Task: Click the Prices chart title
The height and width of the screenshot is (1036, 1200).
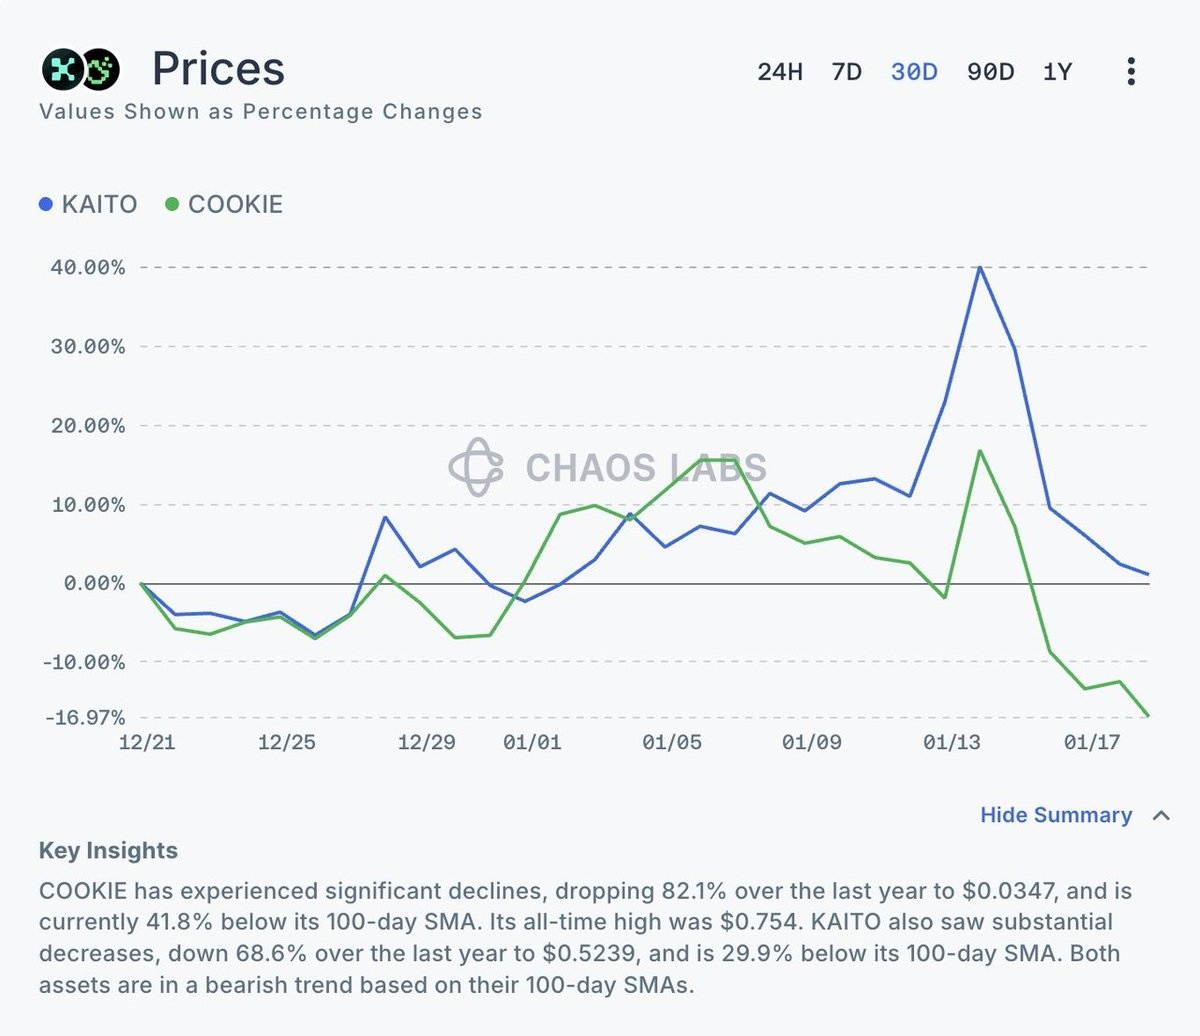Action: click(218, 69)
